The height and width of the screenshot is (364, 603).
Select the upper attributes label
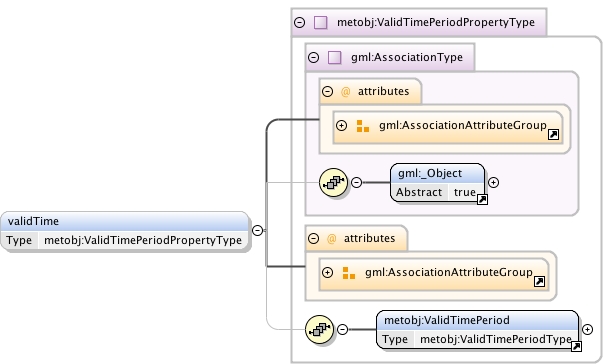point(383,91)
